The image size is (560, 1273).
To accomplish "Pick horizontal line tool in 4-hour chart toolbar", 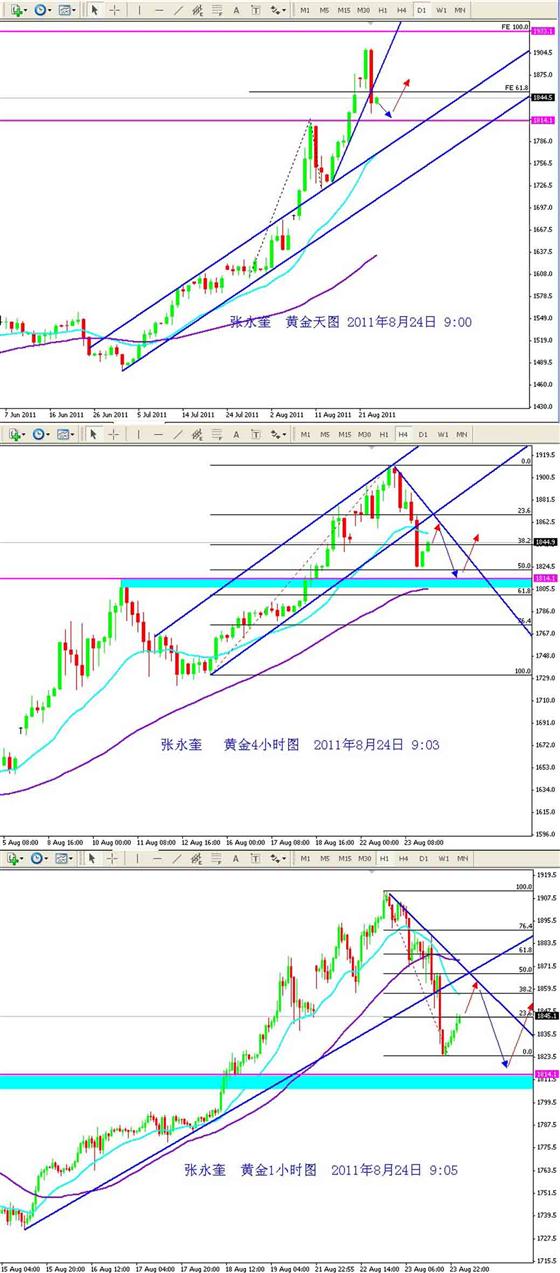I will click(158, 434).
